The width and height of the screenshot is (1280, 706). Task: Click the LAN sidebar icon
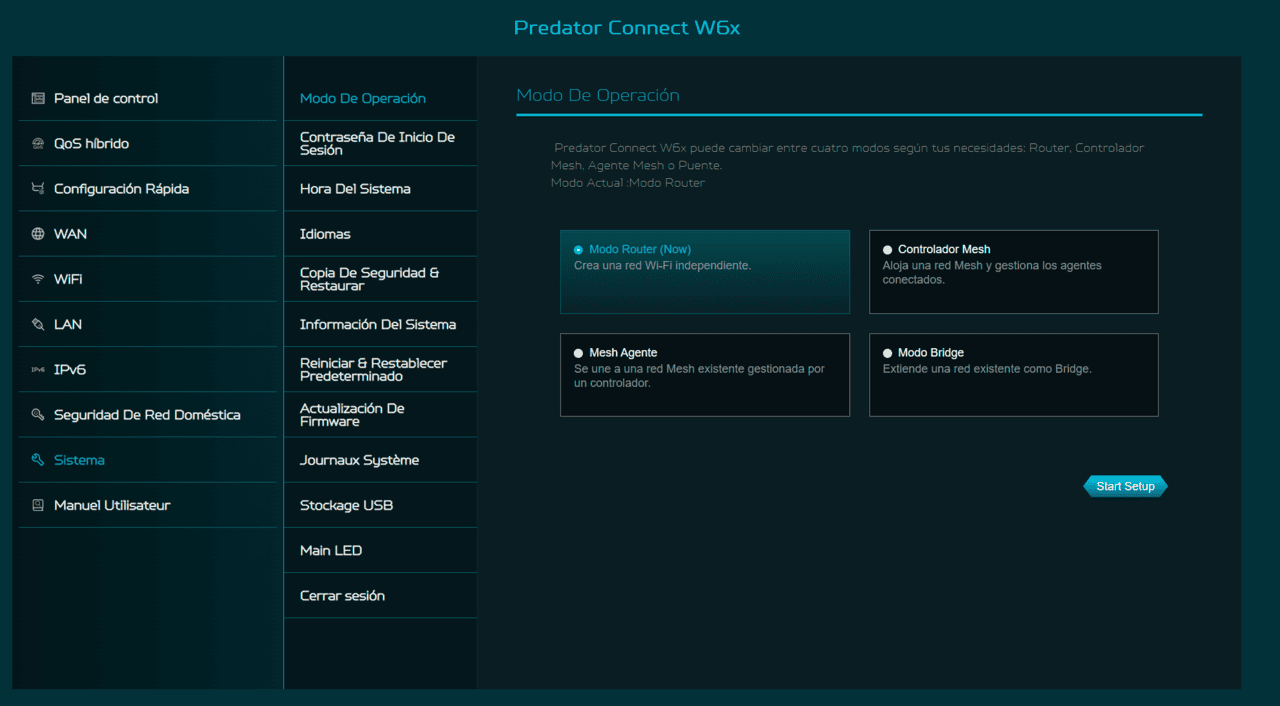coord(38,325)
